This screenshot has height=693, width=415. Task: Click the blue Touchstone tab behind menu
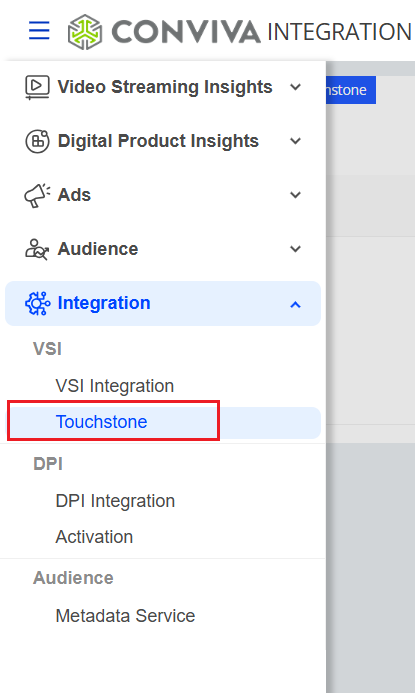pos(351,90)
